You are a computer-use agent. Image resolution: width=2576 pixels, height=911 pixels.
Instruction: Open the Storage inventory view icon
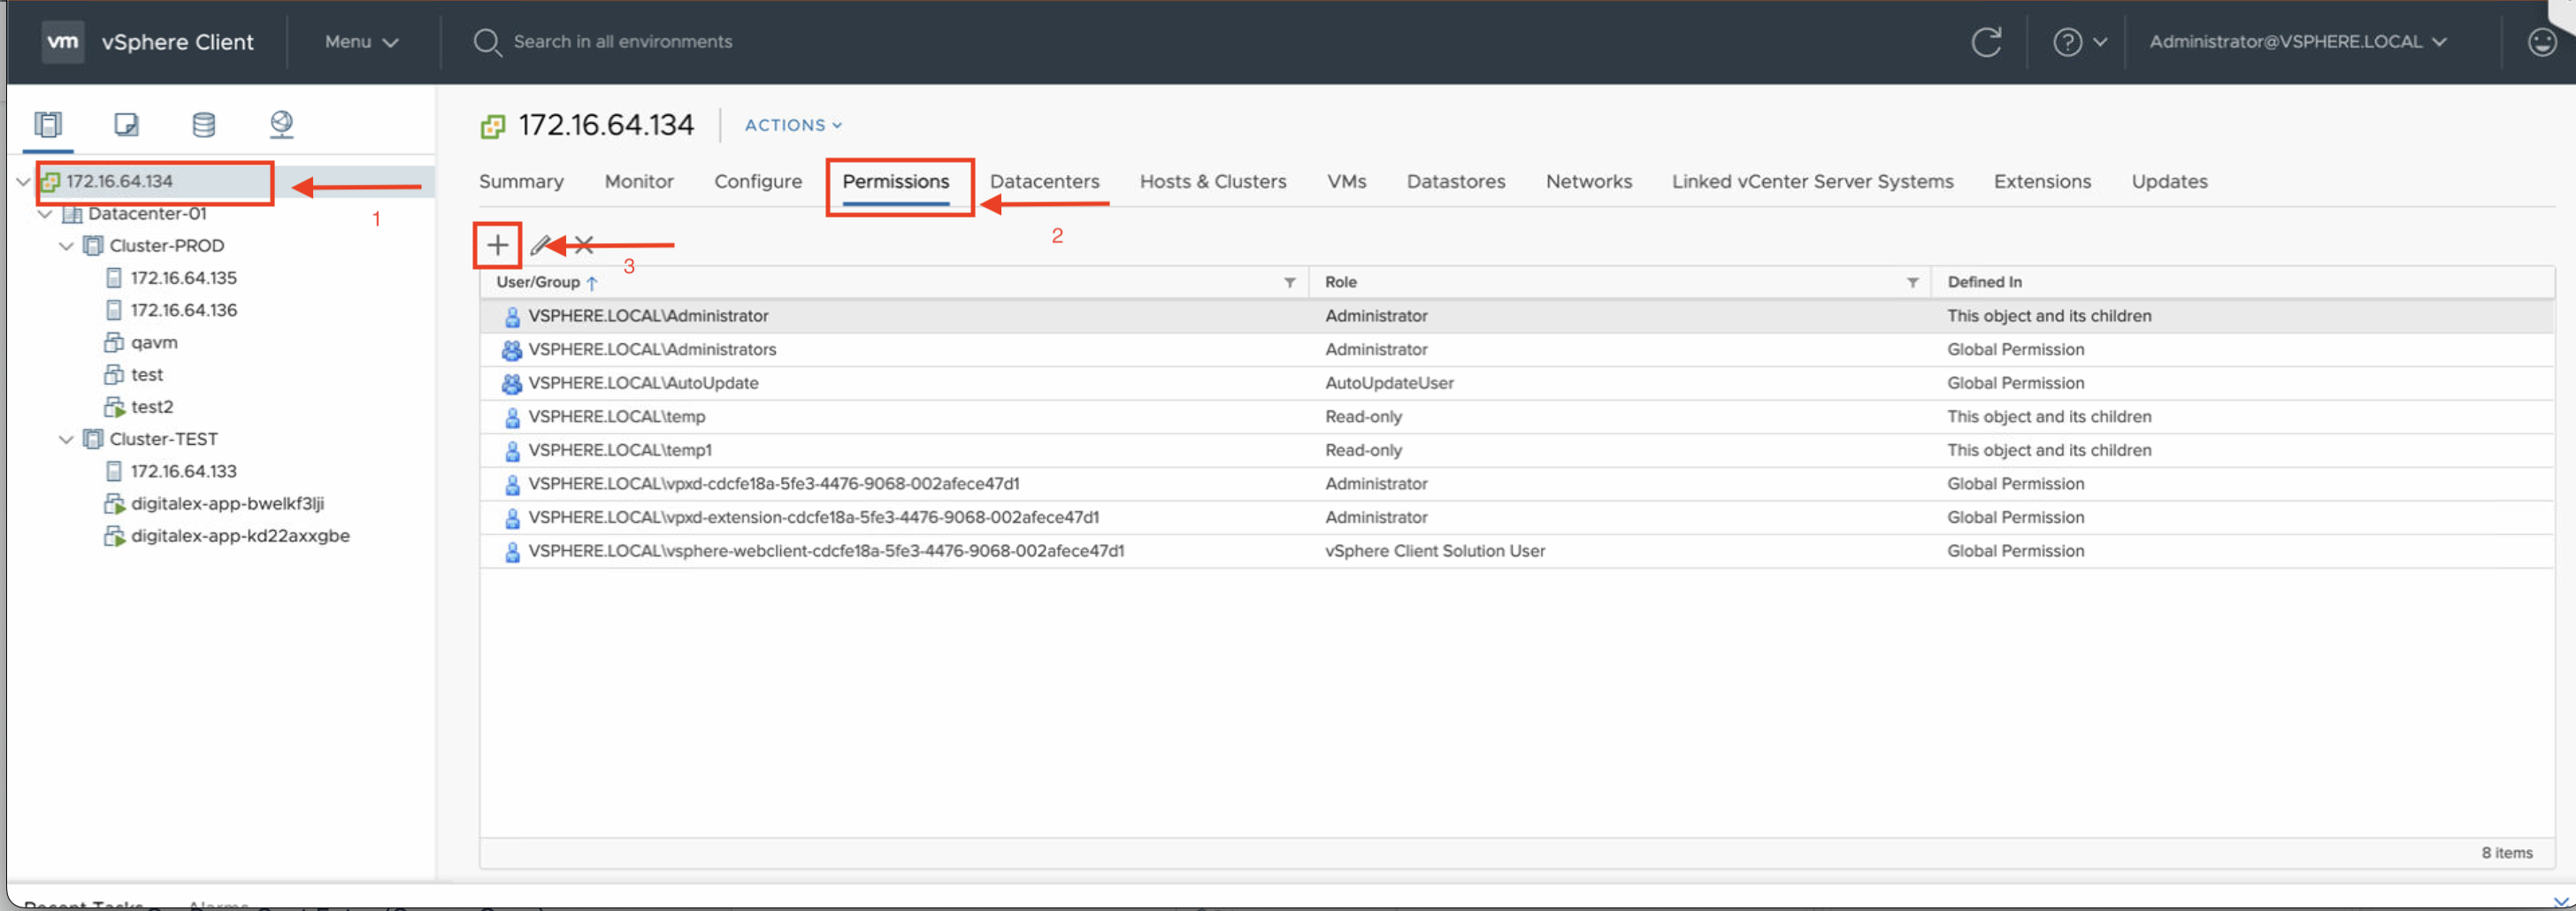203,124
